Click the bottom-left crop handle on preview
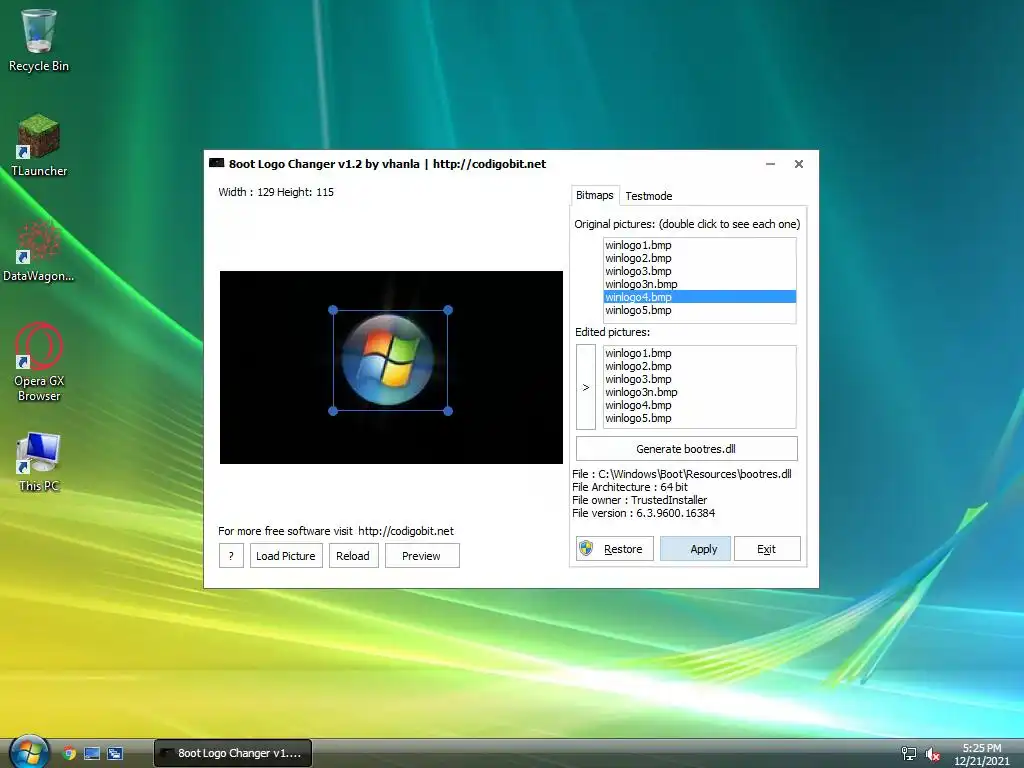The image size is (1024, 768). 333,411
